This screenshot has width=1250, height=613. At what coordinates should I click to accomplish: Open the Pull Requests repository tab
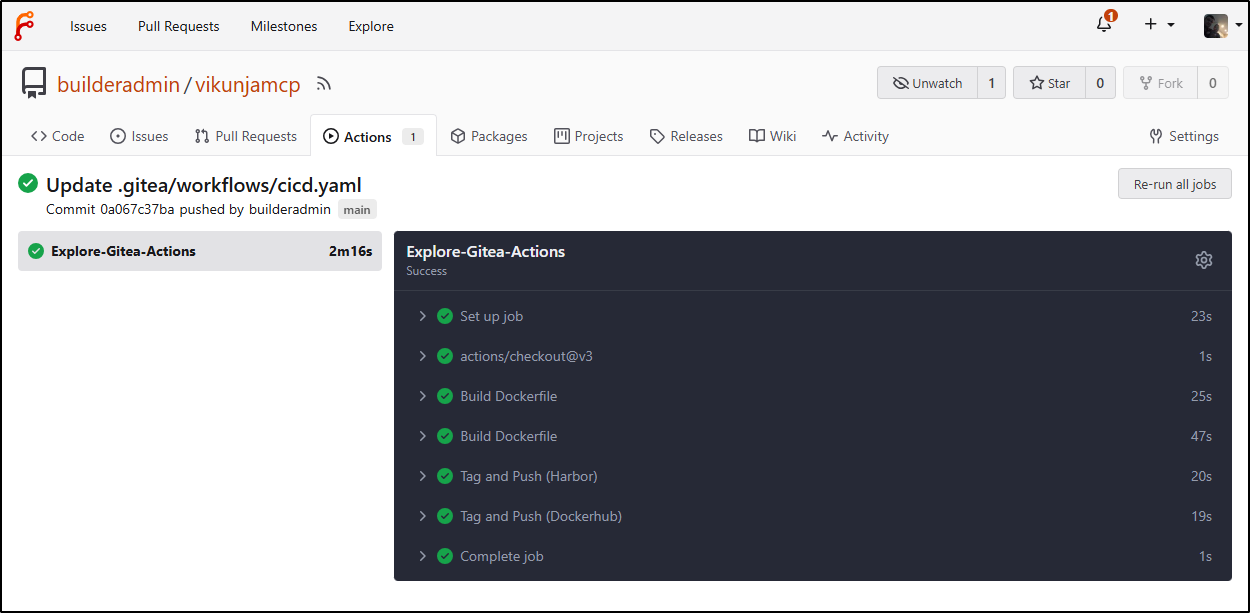click(x=245, y=136)
